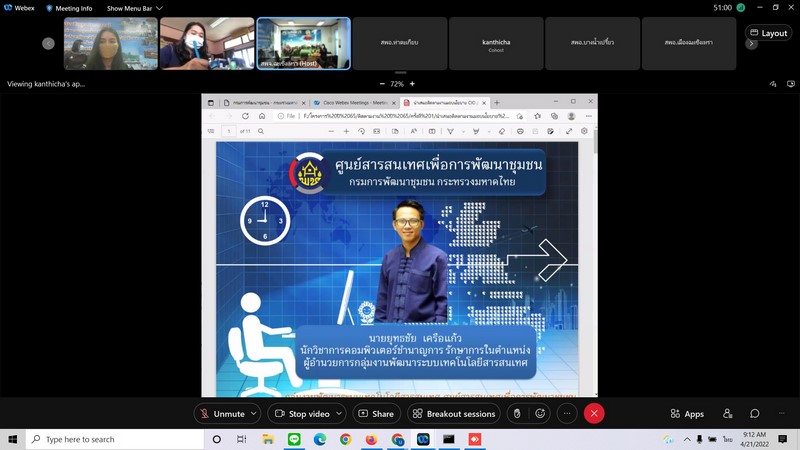
Task: Open the notification center
Action: pos(783,439)
